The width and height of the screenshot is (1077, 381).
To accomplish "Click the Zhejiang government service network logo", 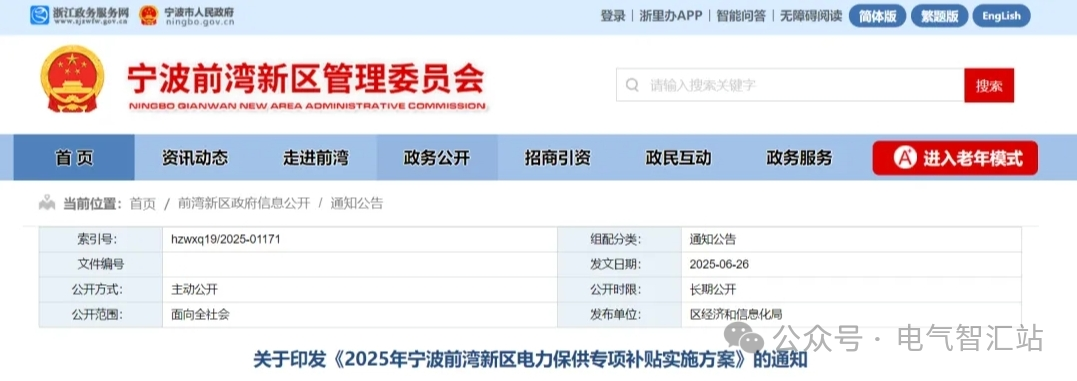I will (79, 16).
